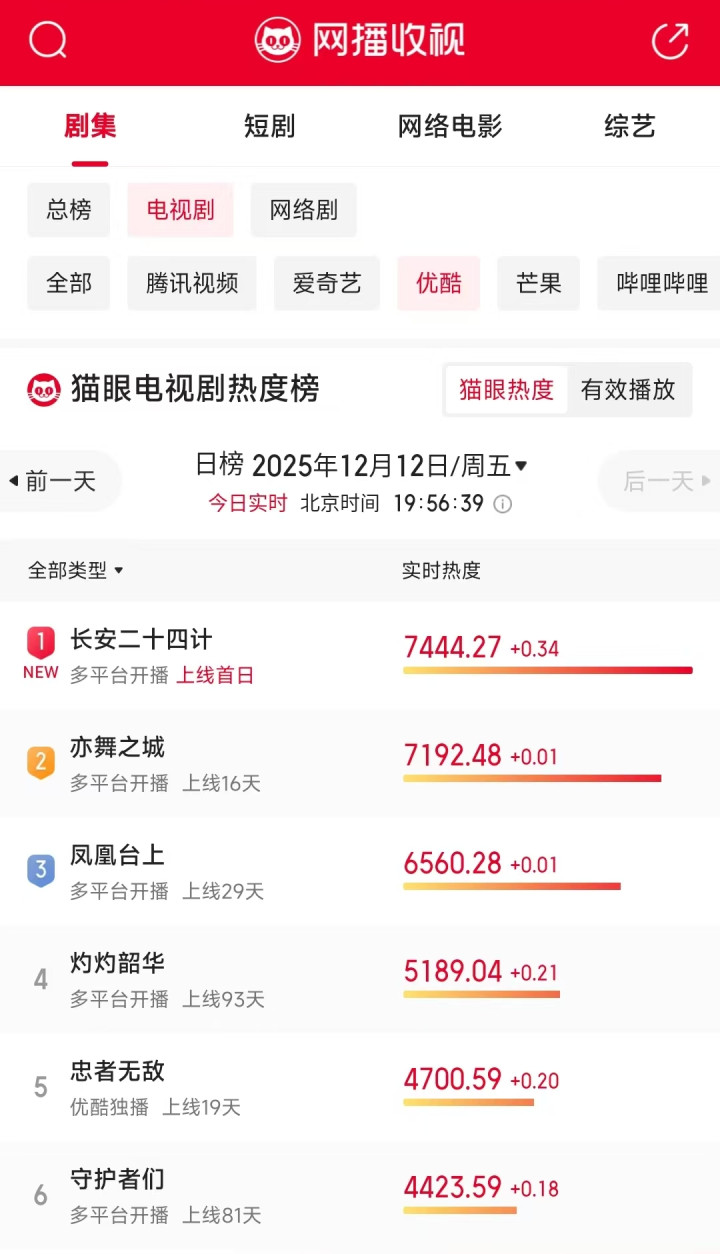Image resolution: width=720 pixels, height=1254 pixels.
Task: Go to 前一天 ranking
Action: [x=60, y=482]
